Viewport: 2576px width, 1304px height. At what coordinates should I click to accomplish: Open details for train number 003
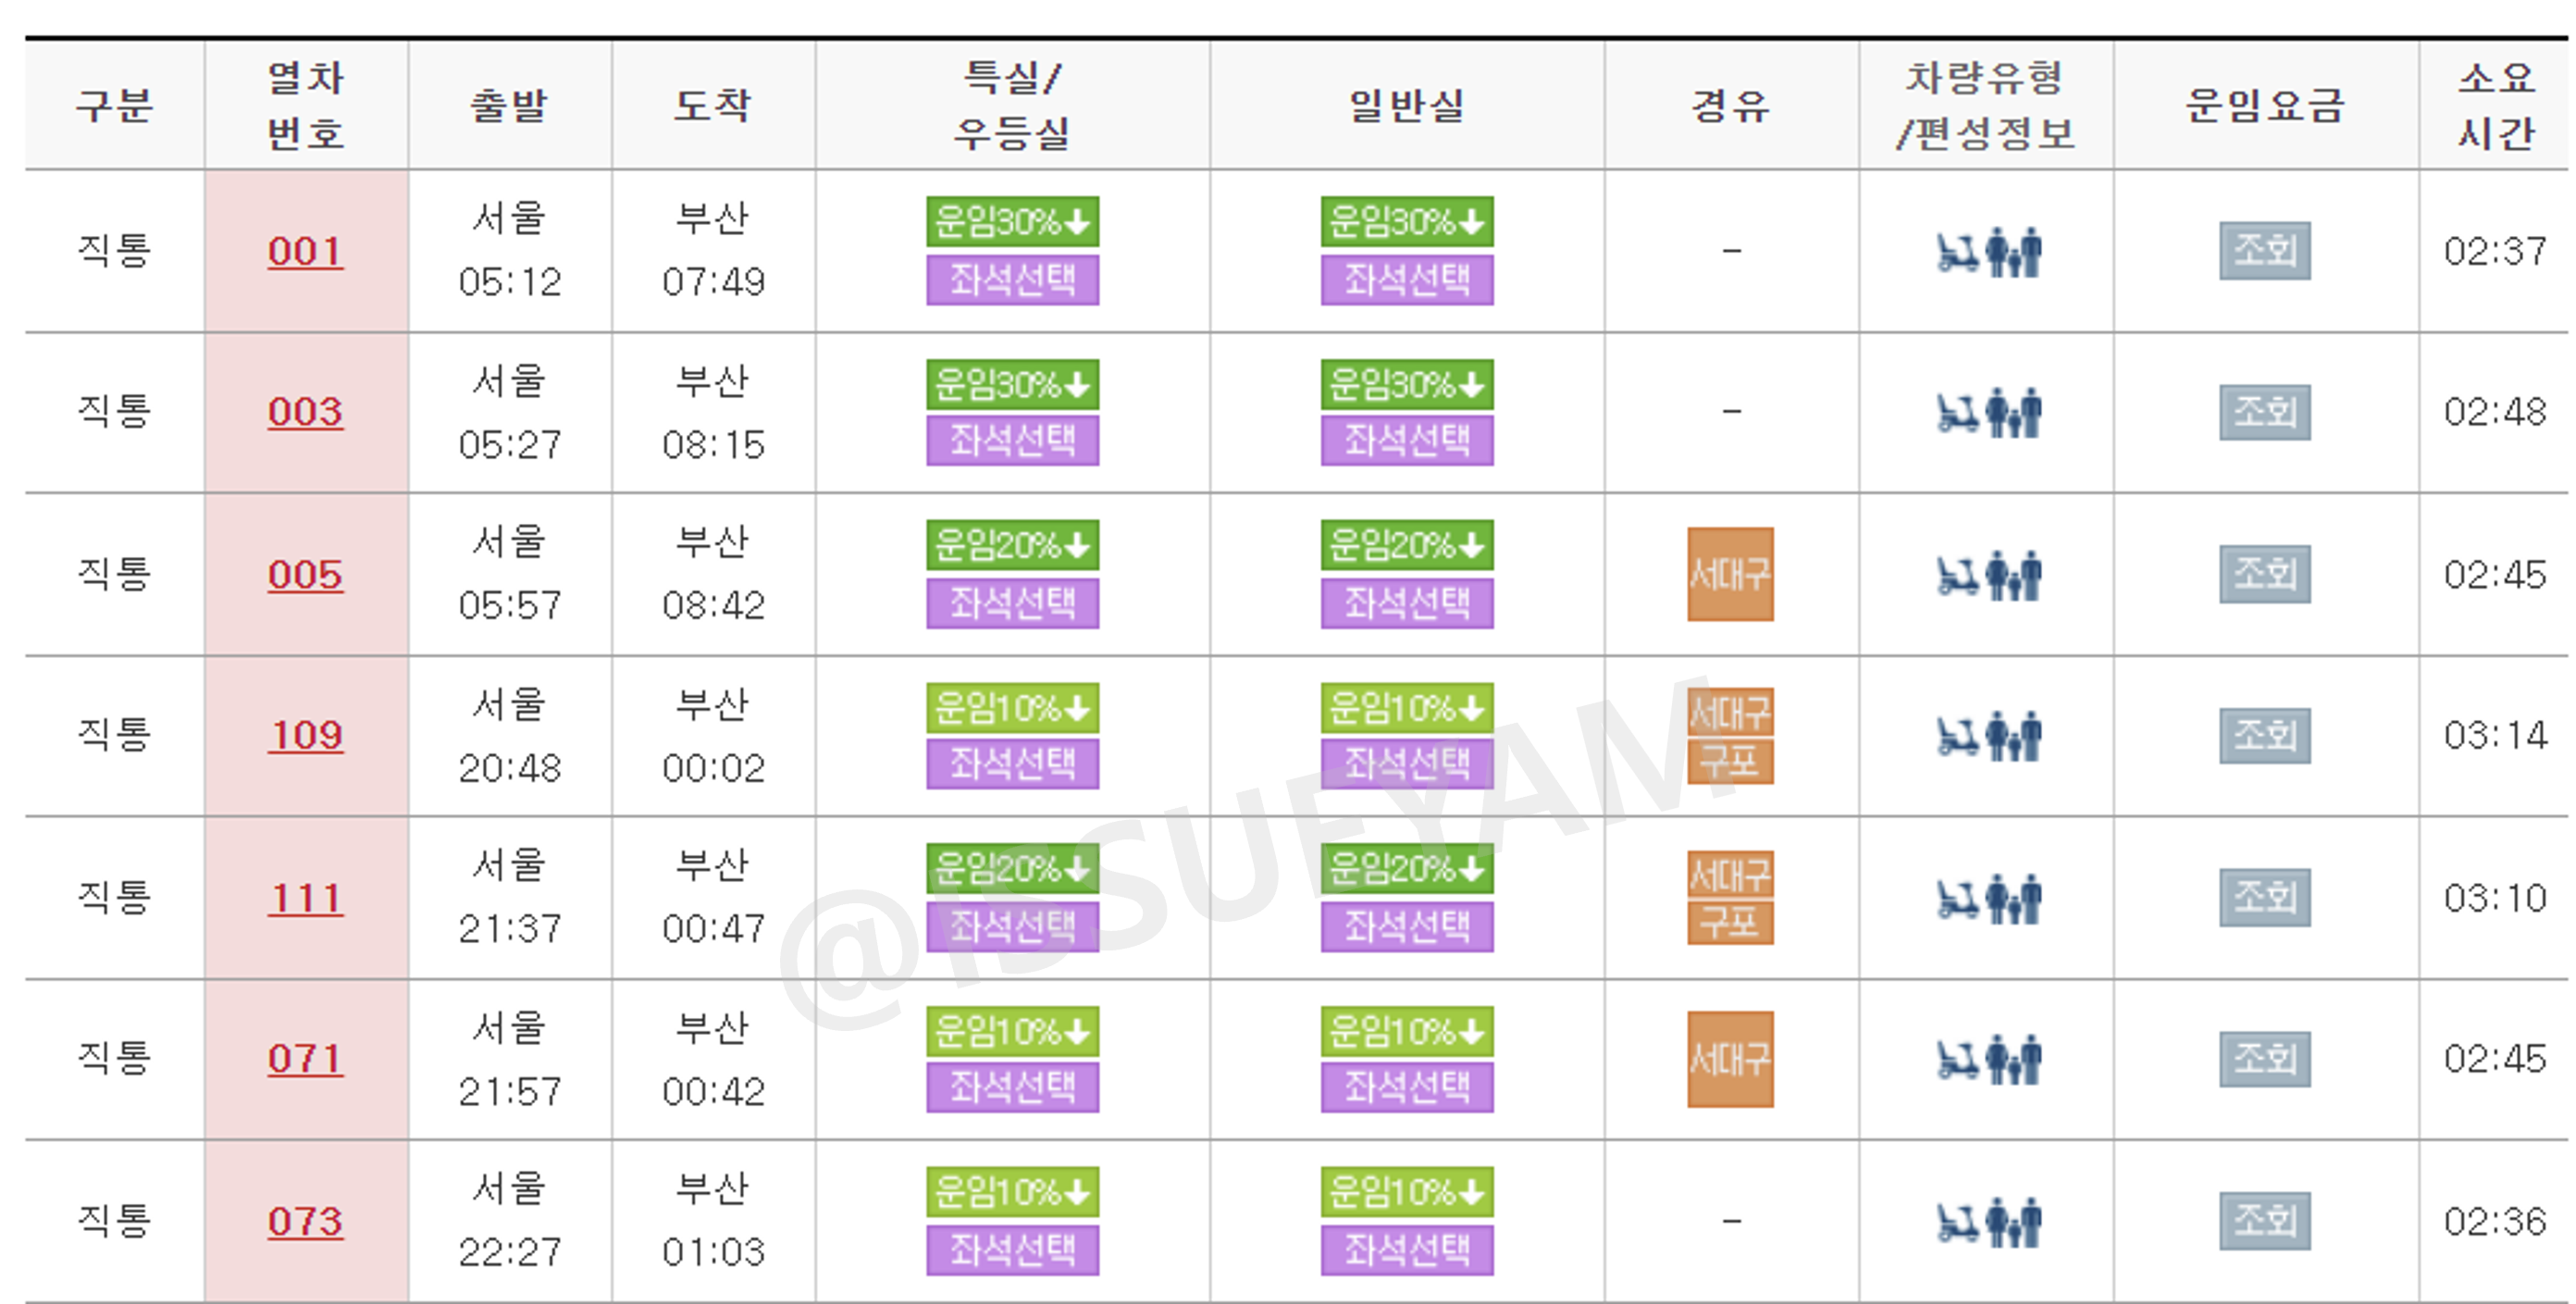(305, 412)
